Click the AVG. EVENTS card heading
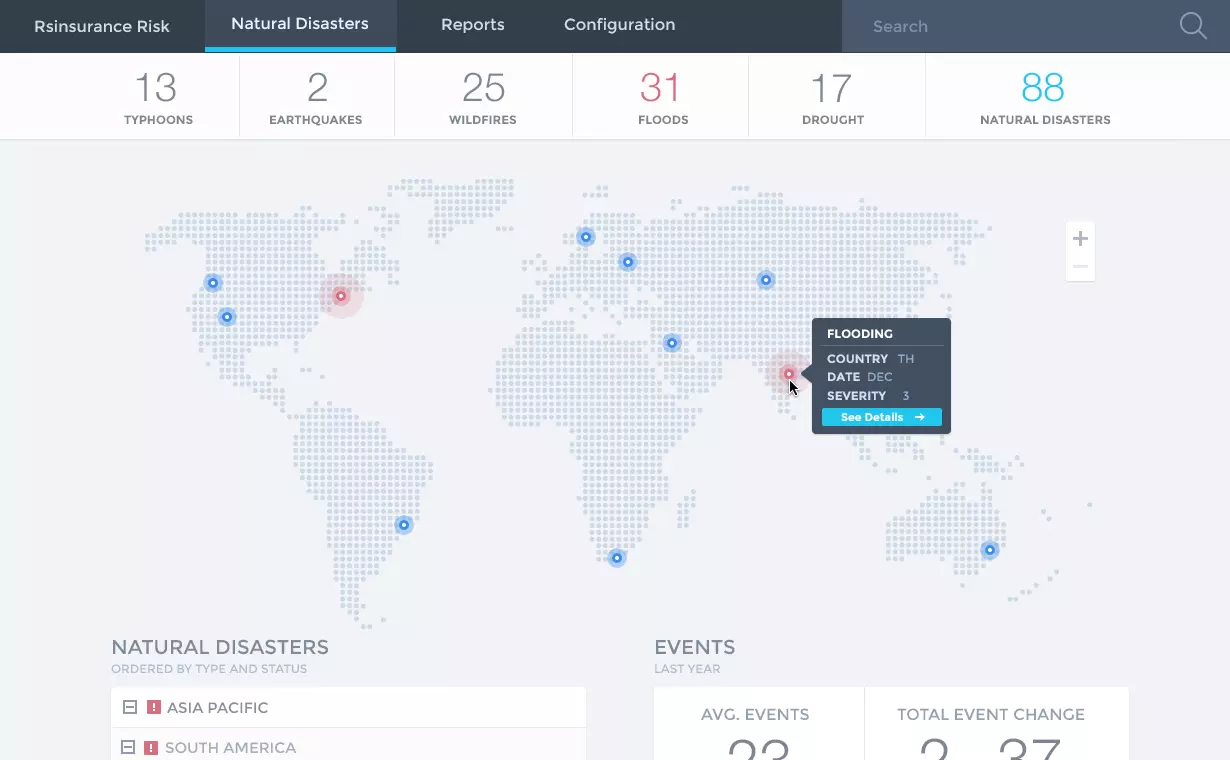This screenshot has height=760, width=1230. pos(755,714)
